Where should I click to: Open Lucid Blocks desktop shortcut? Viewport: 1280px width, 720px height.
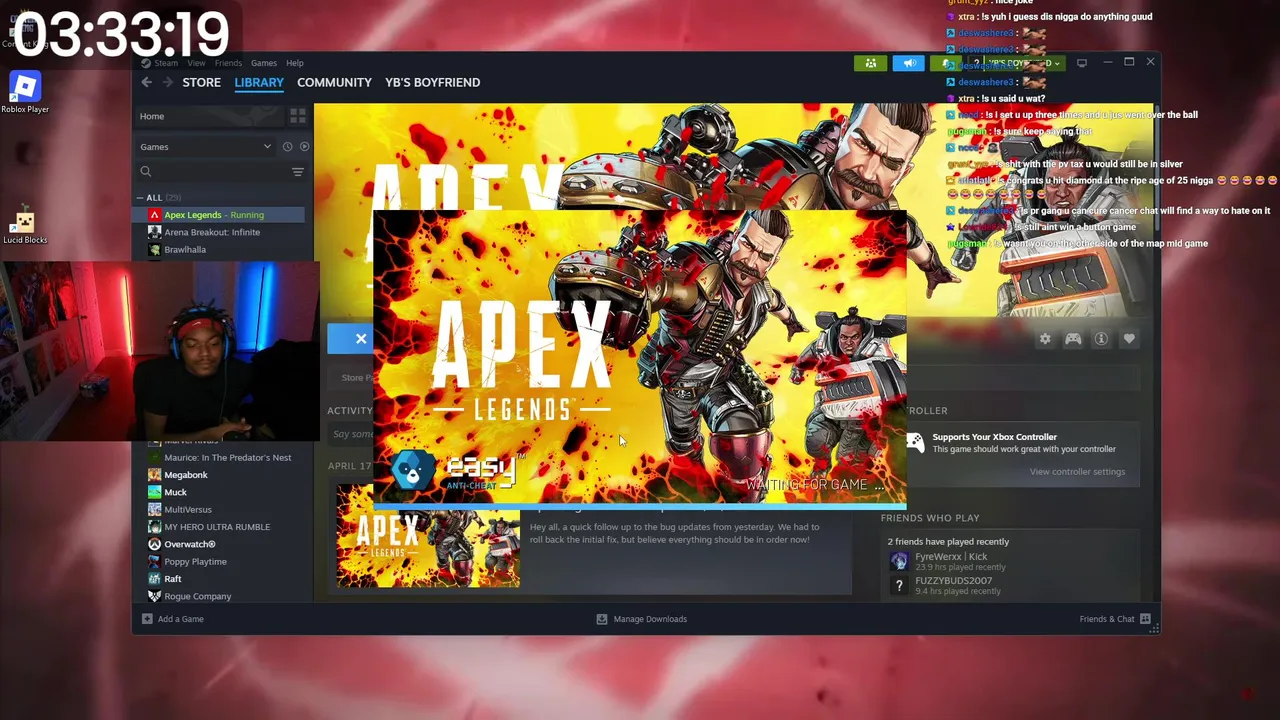25,225
